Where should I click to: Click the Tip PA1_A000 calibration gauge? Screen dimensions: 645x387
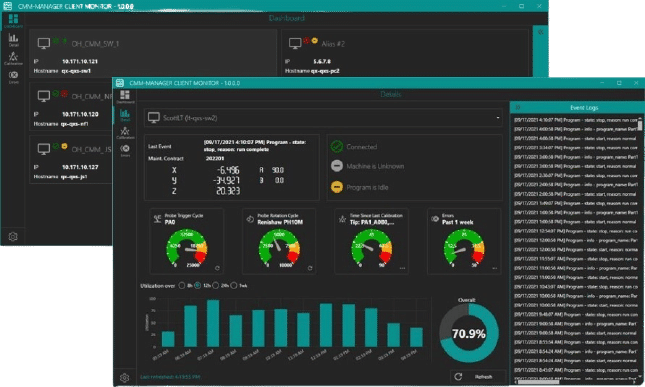[371, 248]
